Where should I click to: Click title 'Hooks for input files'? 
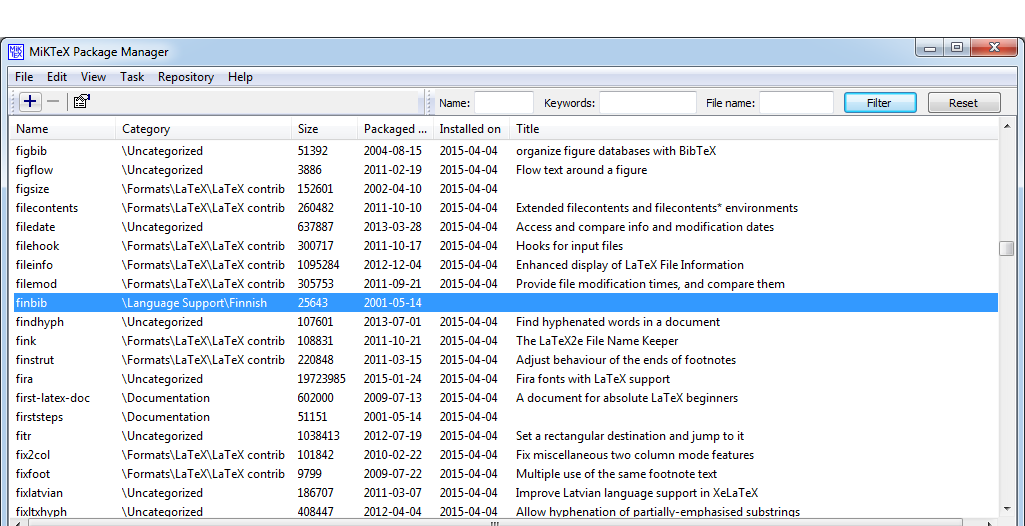[x=569, y=246]
